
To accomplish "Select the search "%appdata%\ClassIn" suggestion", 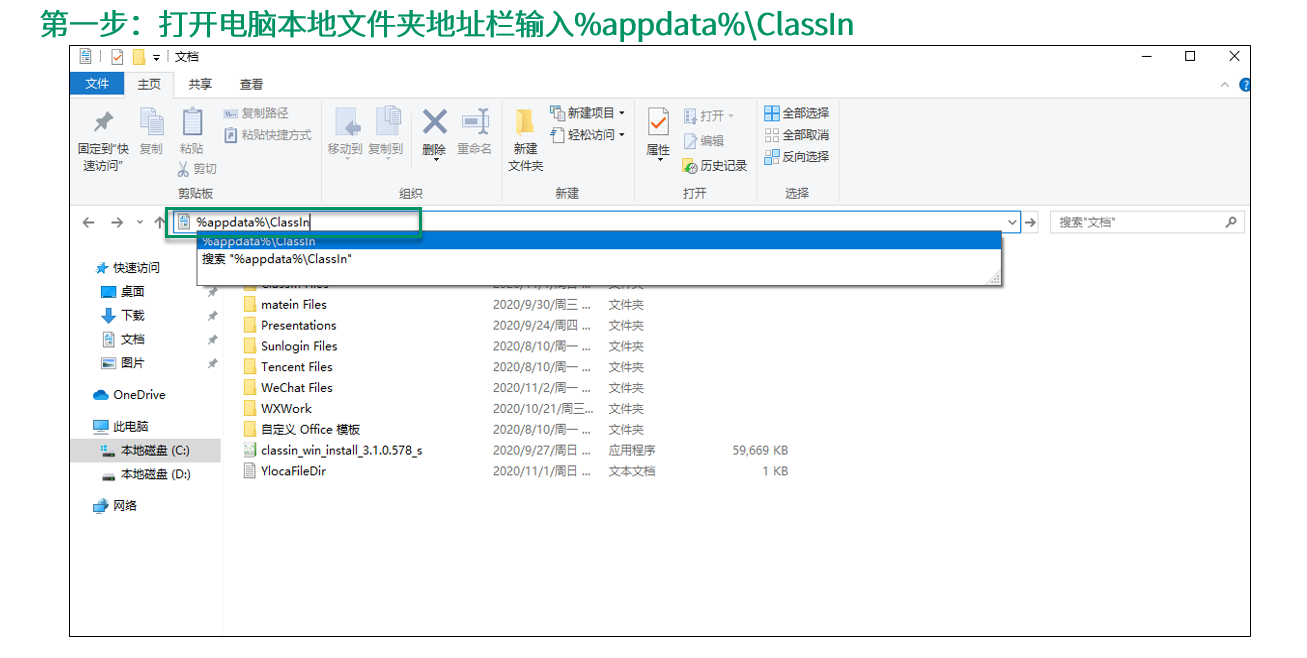I will click(599, 259).
